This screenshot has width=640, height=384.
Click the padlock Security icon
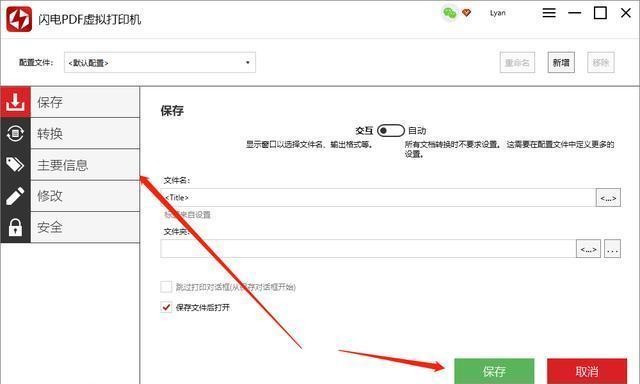pyautogui.click(x=15, y=227)
